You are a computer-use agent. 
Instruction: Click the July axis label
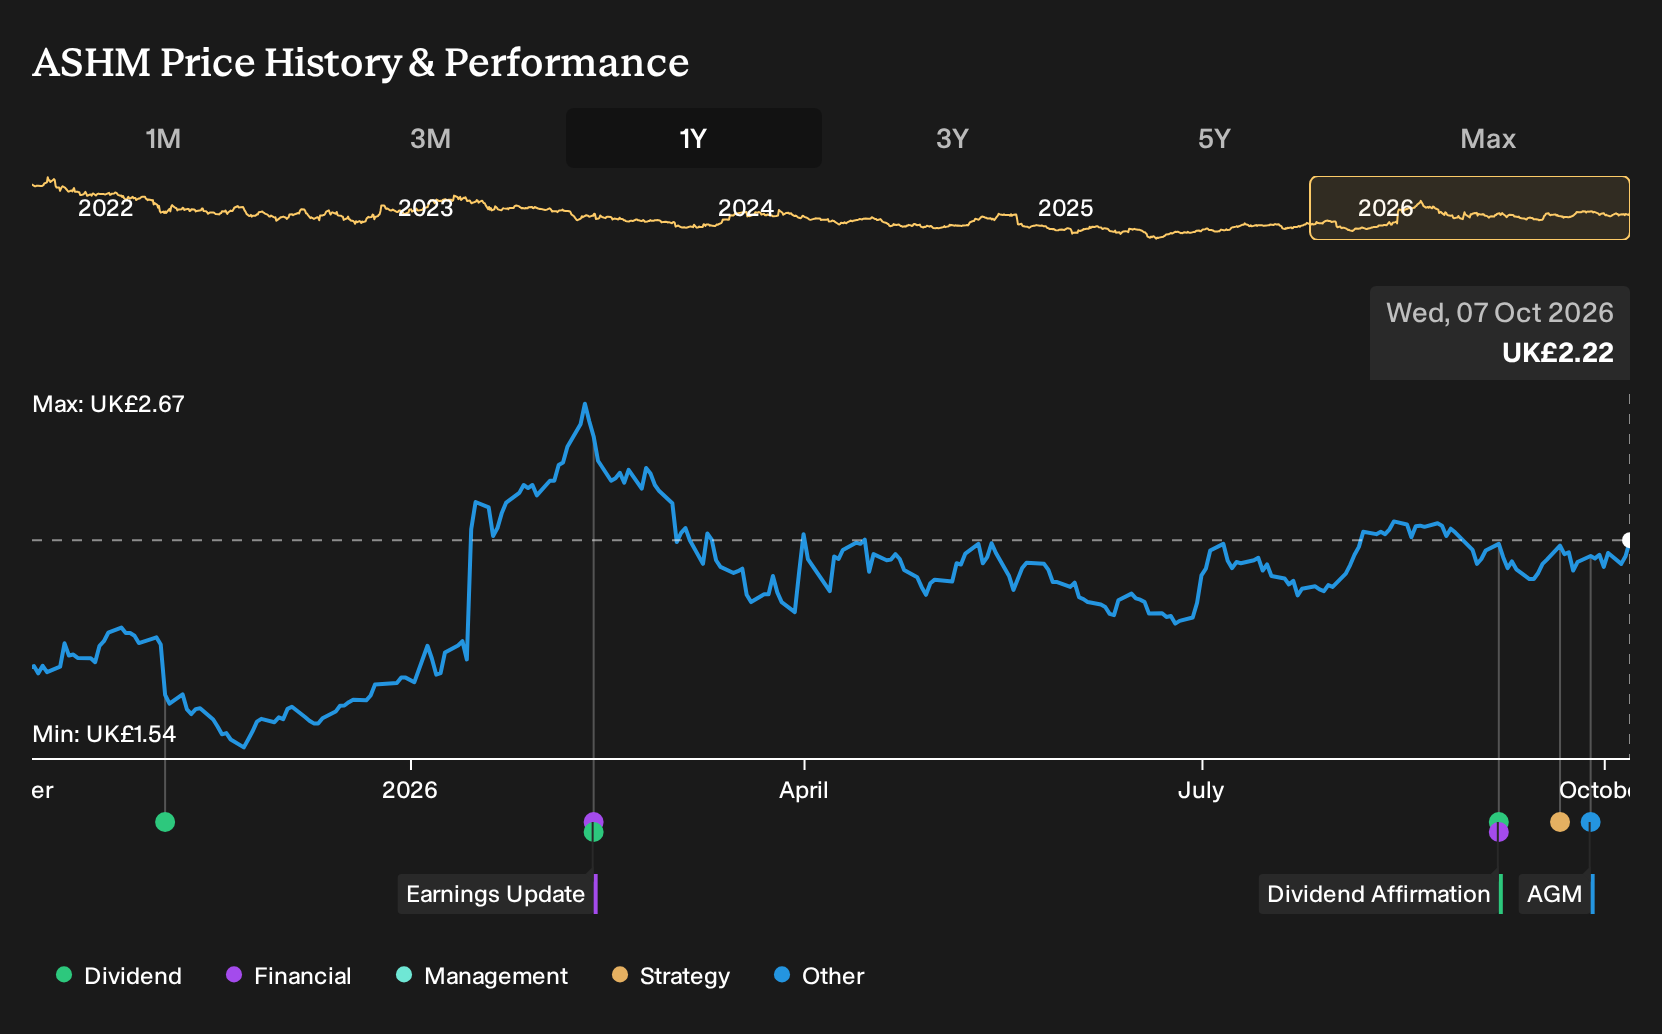tap(1201, 790)
